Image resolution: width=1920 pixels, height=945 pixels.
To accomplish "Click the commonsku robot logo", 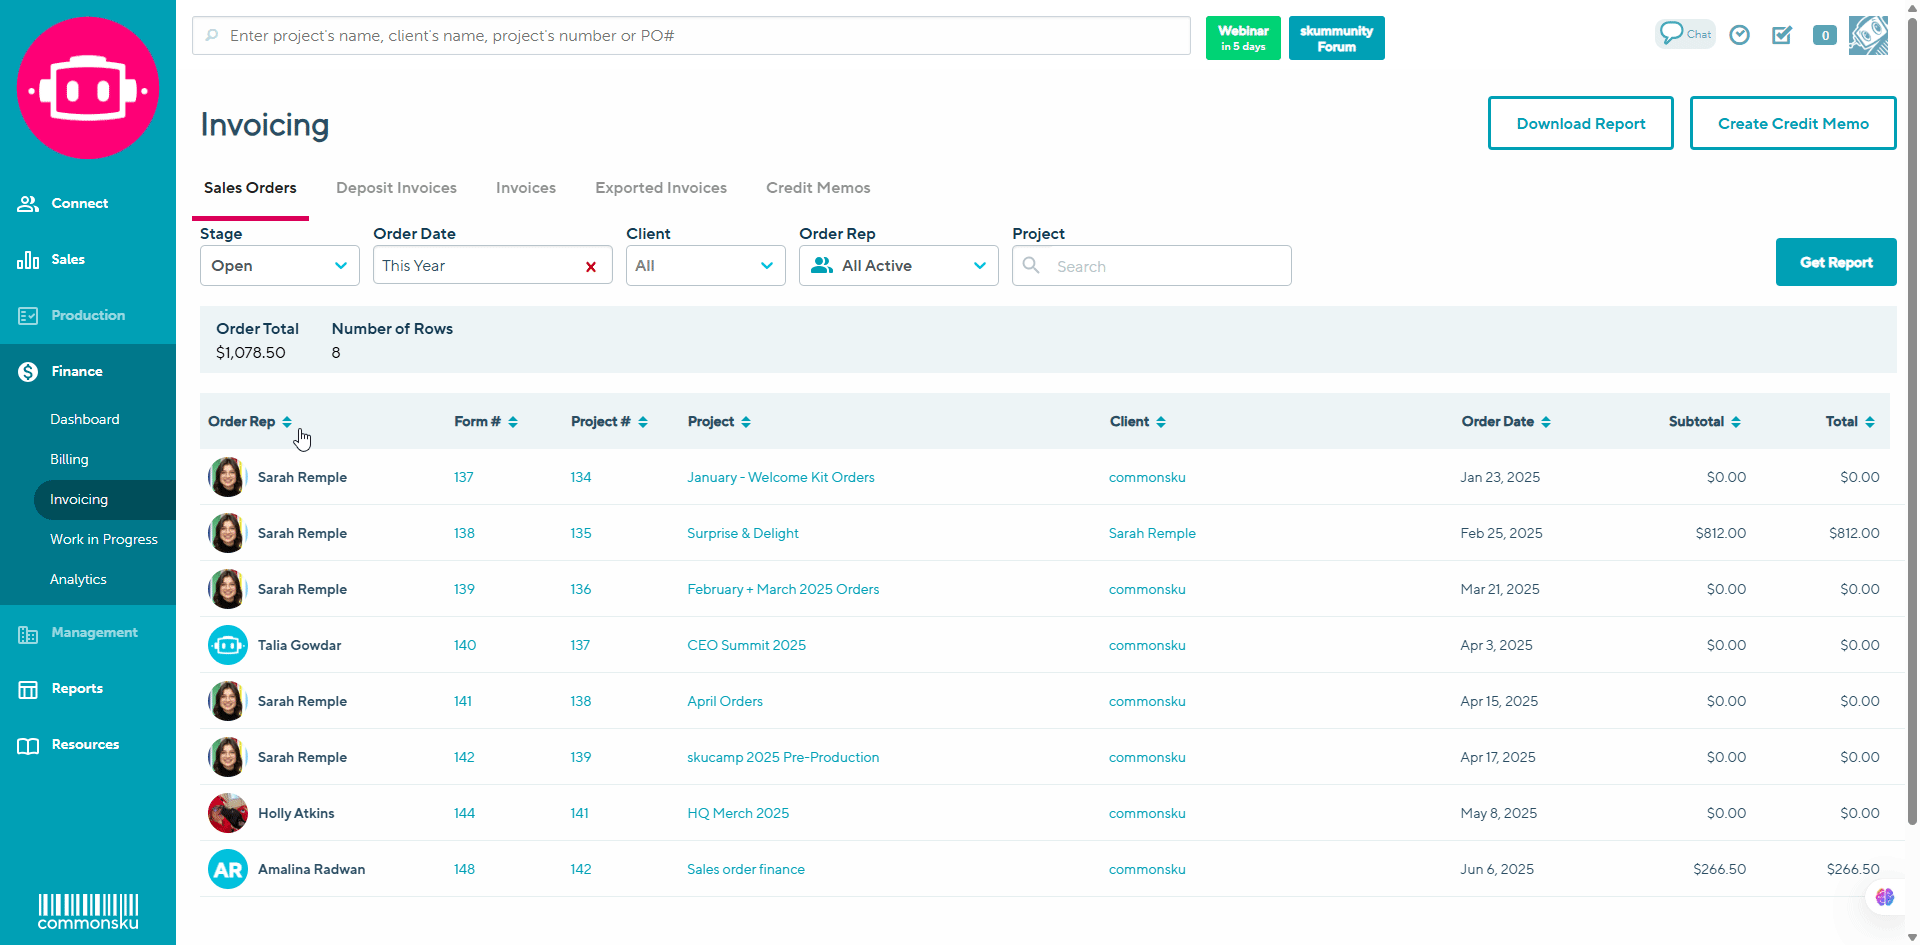I will pos(88,88).
